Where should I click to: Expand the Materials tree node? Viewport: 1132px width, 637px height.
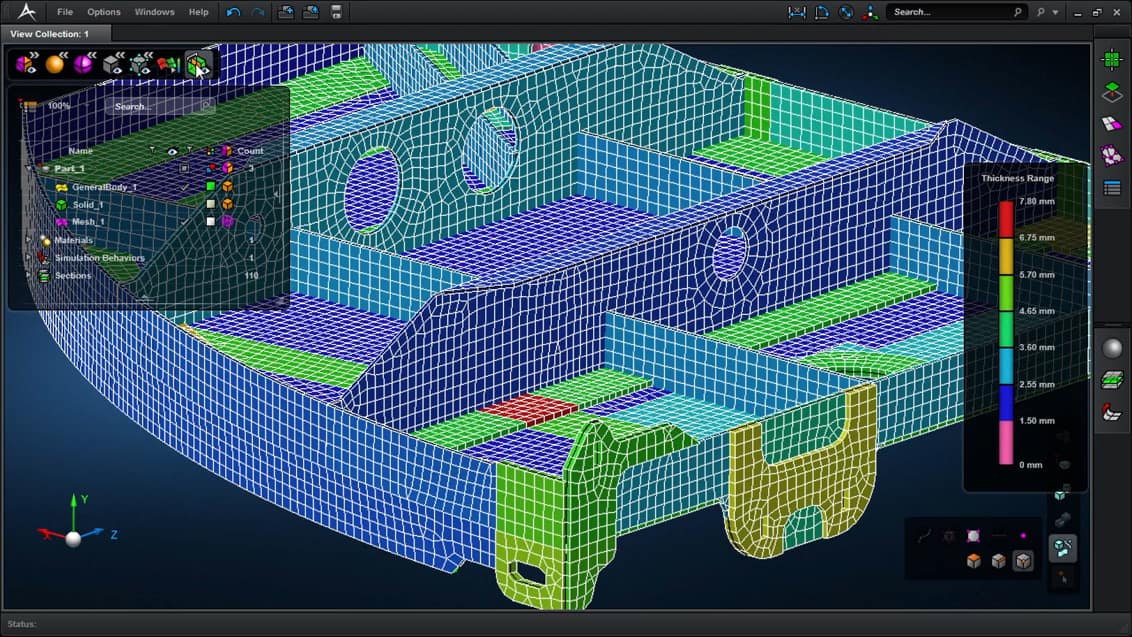click(x=28, y=240)
